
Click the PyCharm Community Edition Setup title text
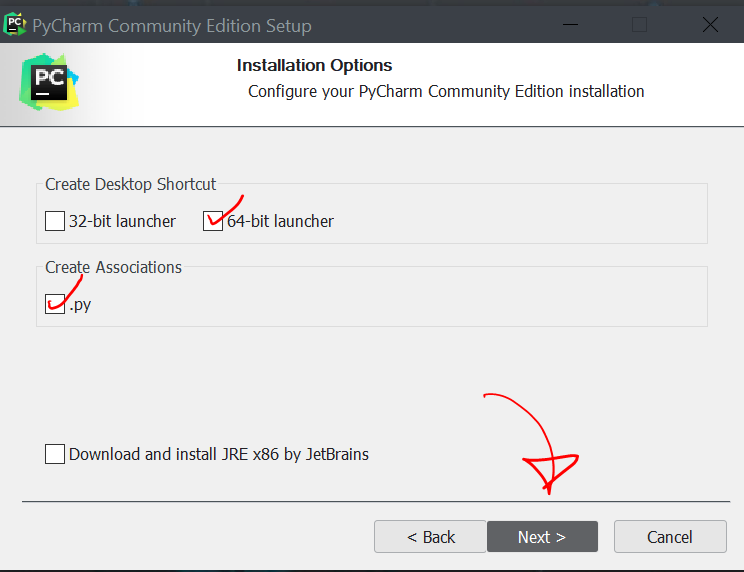(172, 26)
